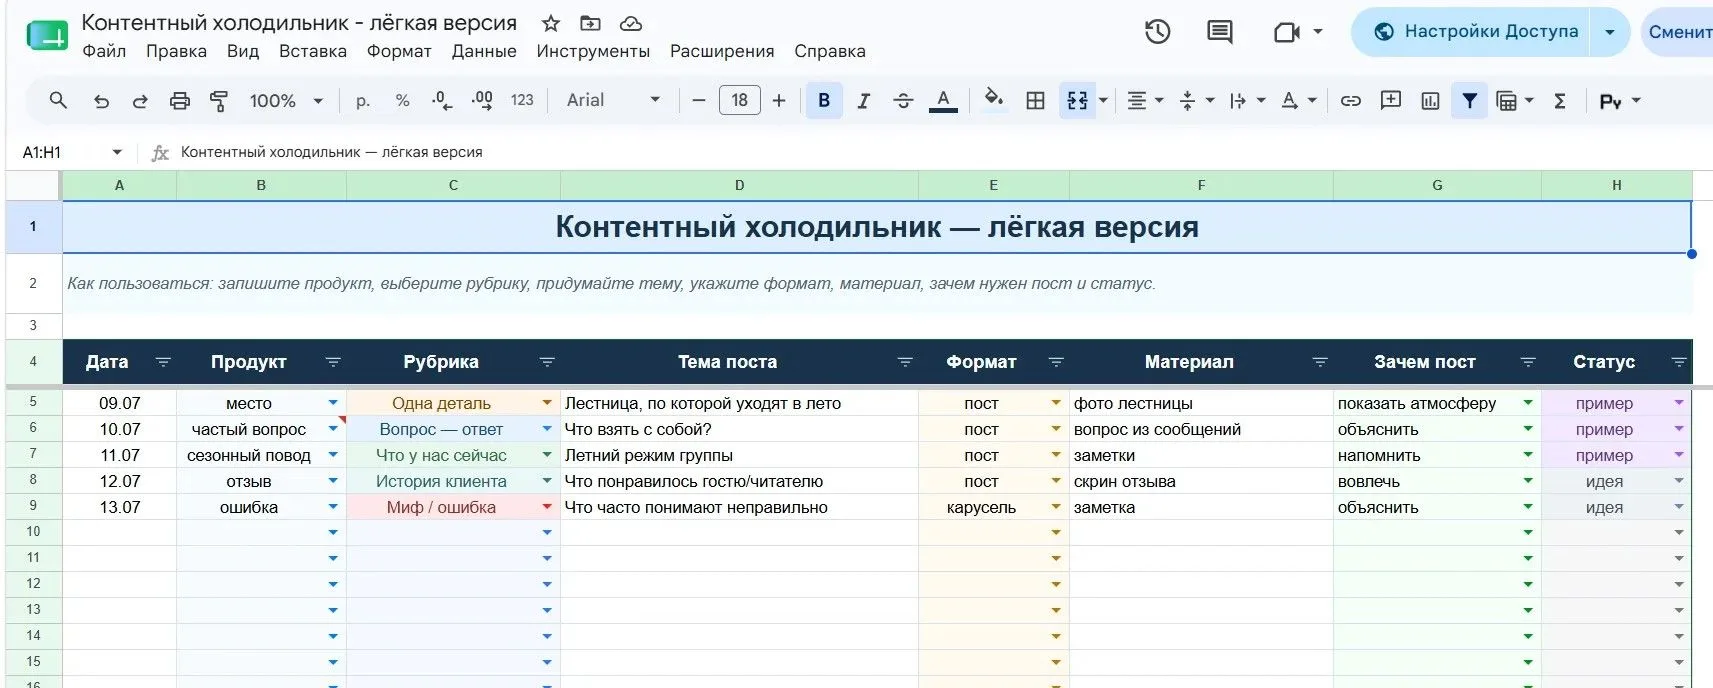
Task: Click the move-to-folder icon
Action: pos(590,23)
